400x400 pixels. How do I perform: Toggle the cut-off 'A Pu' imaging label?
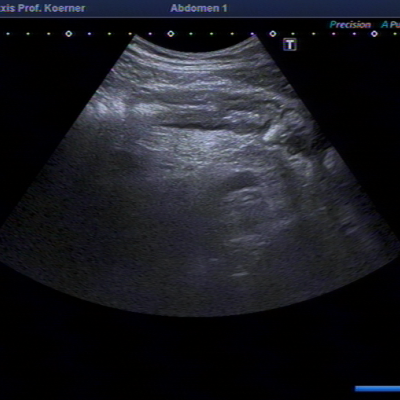point(390,25)
